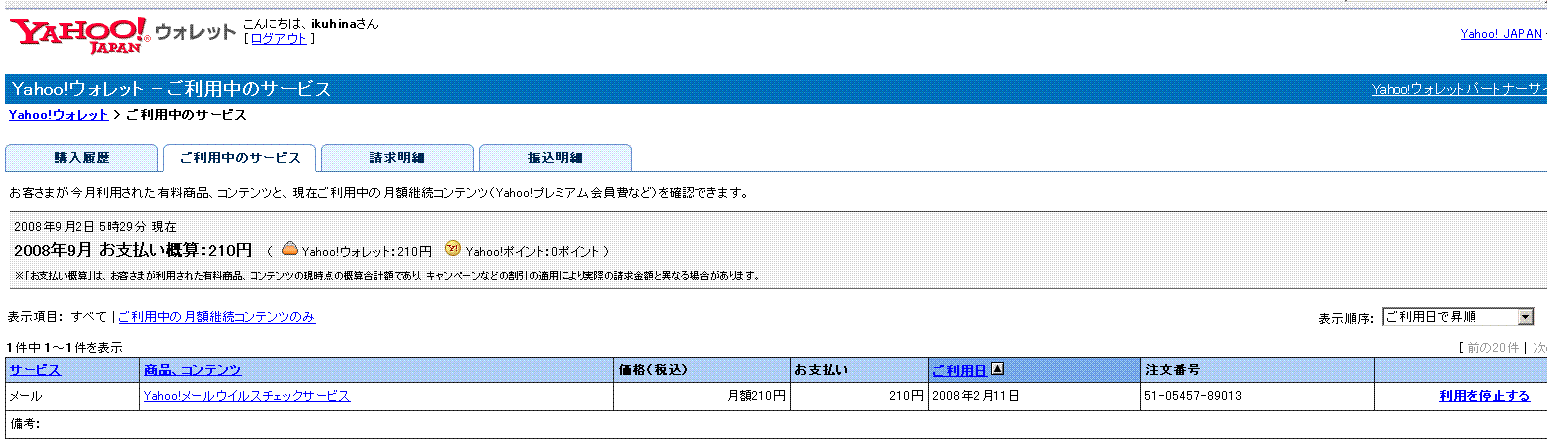This screenshot has width=1547, height=442.
Task: Switch to the 購入履歴 tab
Action: pos(82,158)
